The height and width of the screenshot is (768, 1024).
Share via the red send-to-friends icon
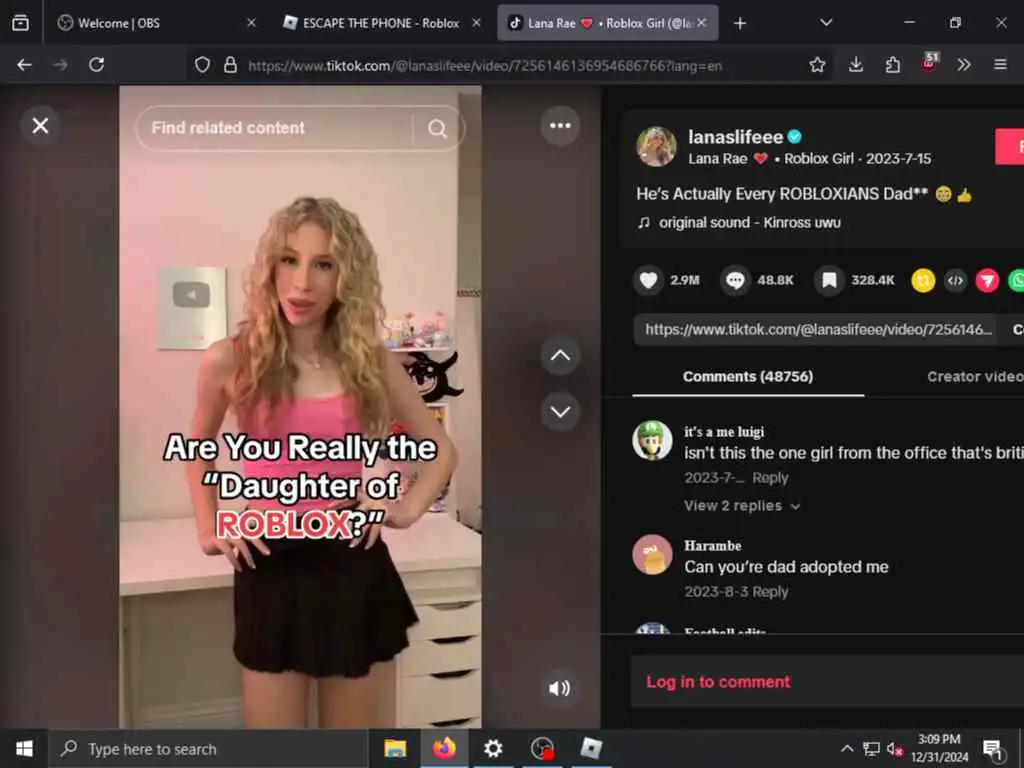pyautogui.click(x=987, y=281)
